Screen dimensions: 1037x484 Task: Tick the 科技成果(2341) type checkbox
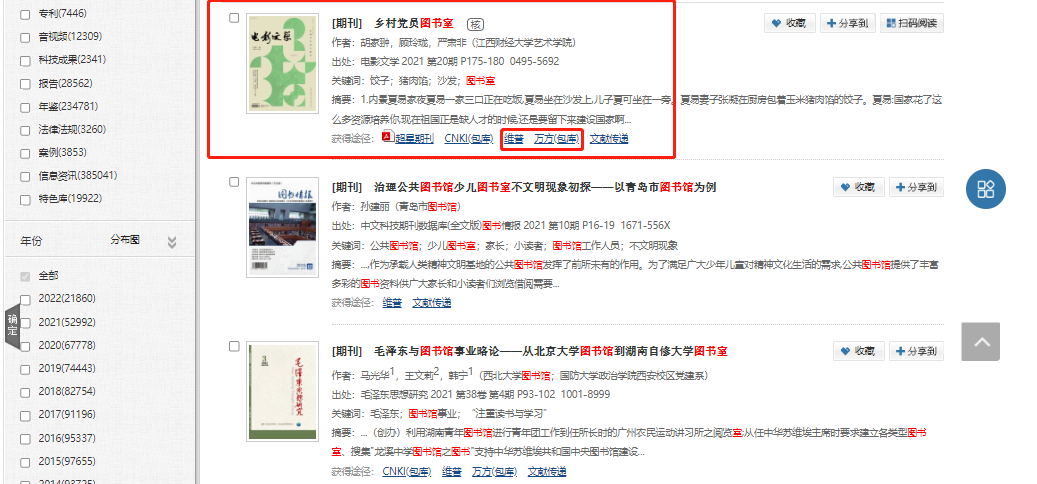pyautogui.click(x=25, y=59)
